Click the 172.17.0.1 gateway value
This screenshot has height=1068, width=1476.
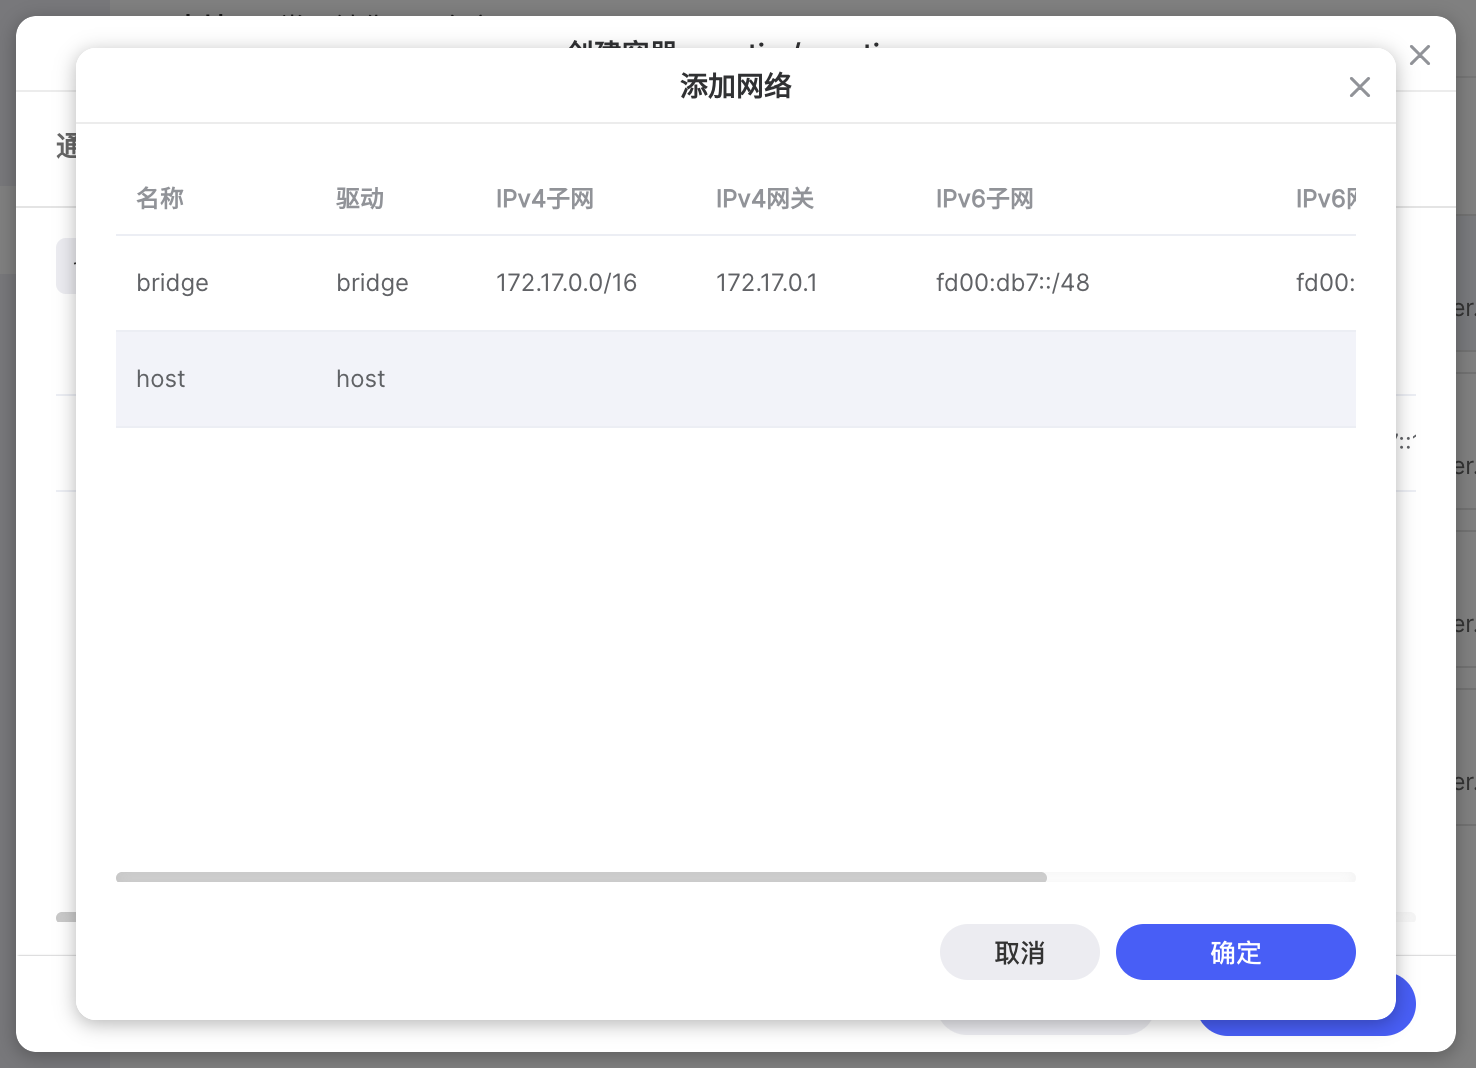(766, 283)
